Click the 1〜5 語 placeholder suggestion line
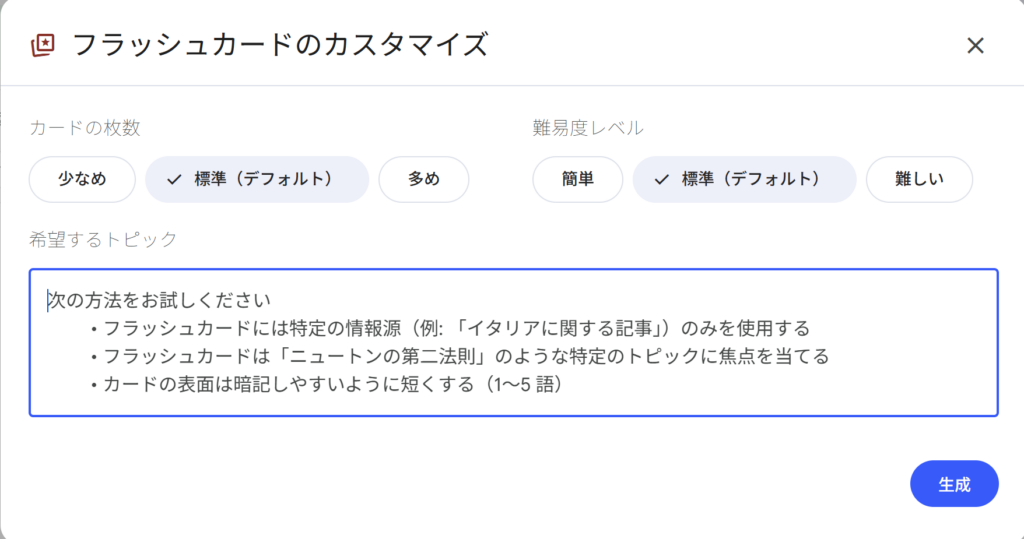The height and width of the screenshot is (539, 1024). (x=332, y=384)
